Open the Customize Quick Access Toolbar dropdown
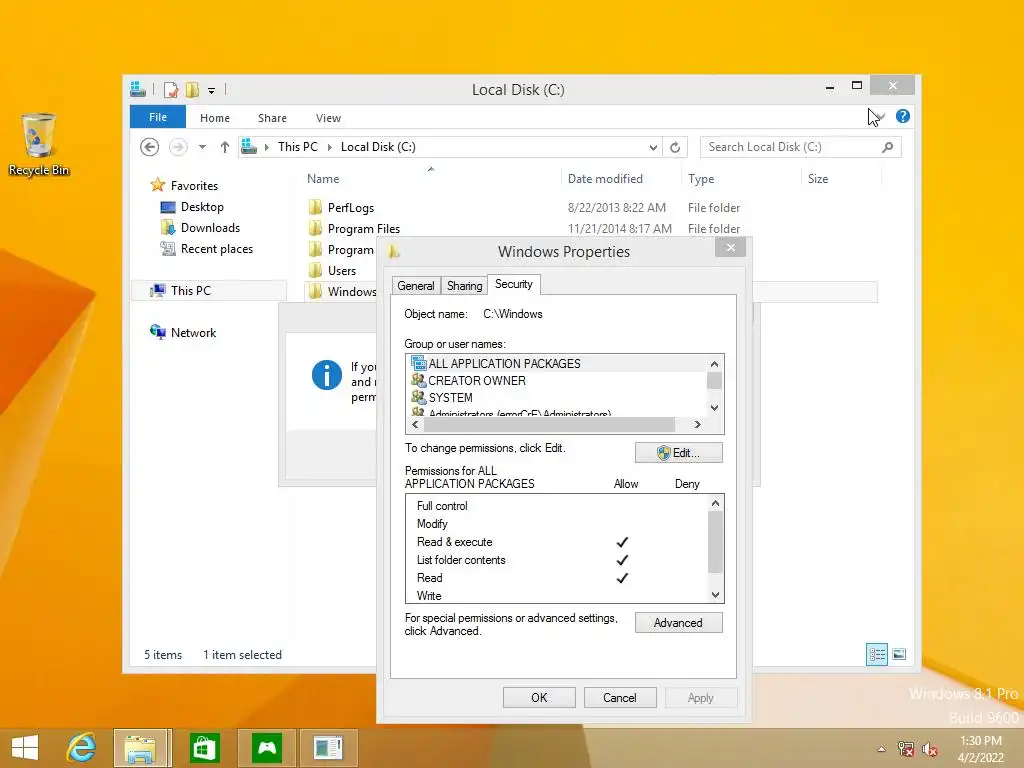The width and height of the screenshot is (1024, 768). click(211, 91)
